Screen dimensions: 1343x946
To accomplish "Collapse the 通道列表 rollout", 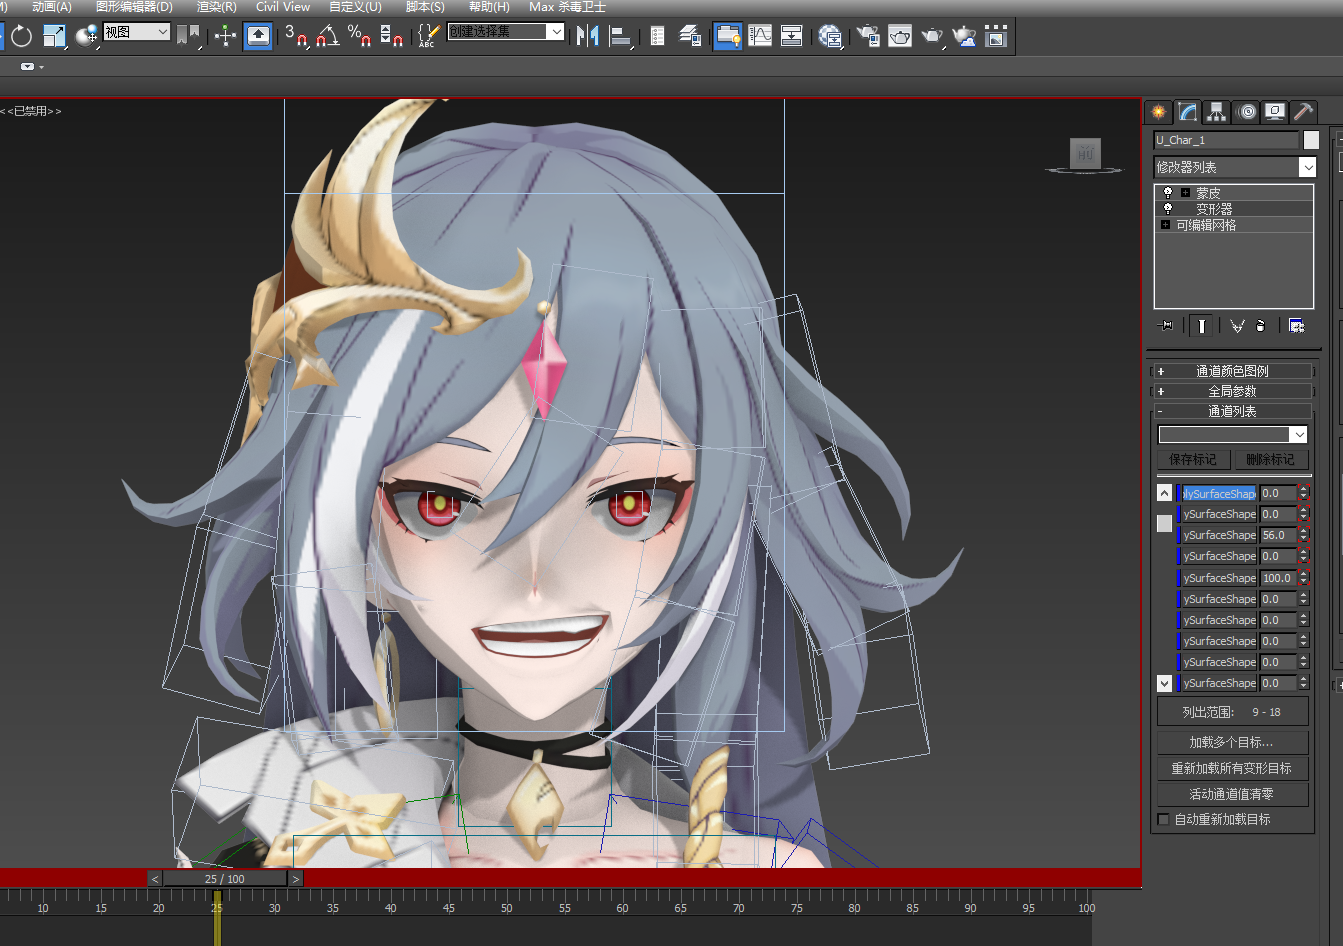I will 1232,411.
